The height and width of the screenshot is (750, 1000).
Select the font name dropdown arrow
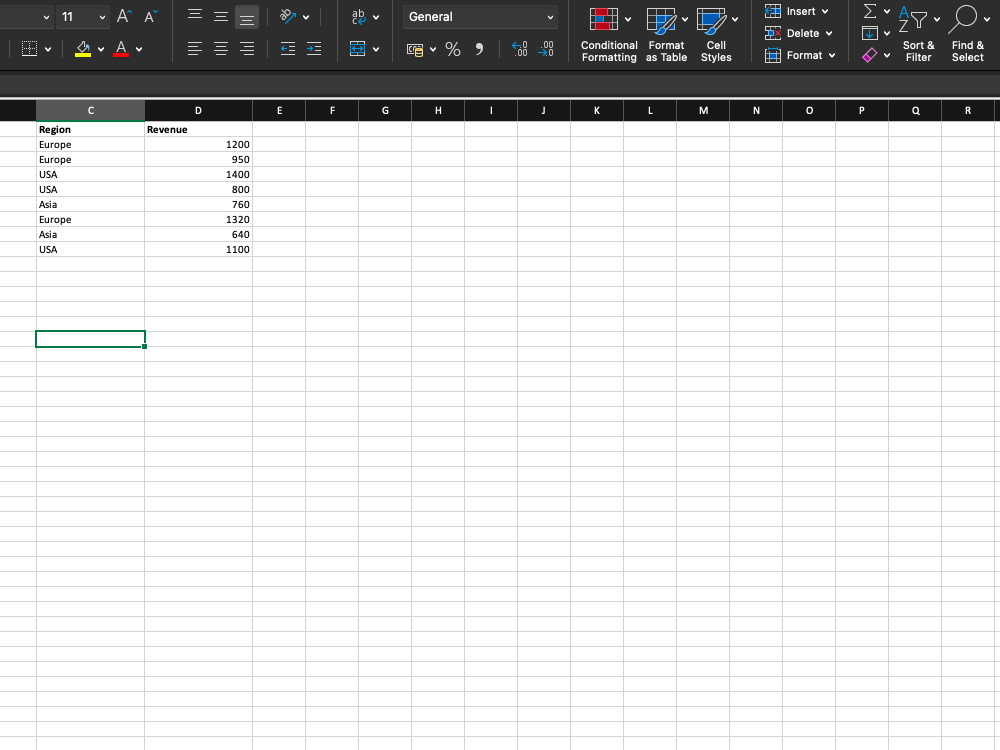tap(46, 17)
